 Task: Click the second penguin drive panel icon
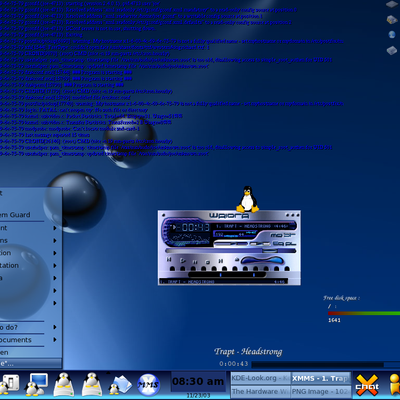pyautogui.click(x=92, y=384)
